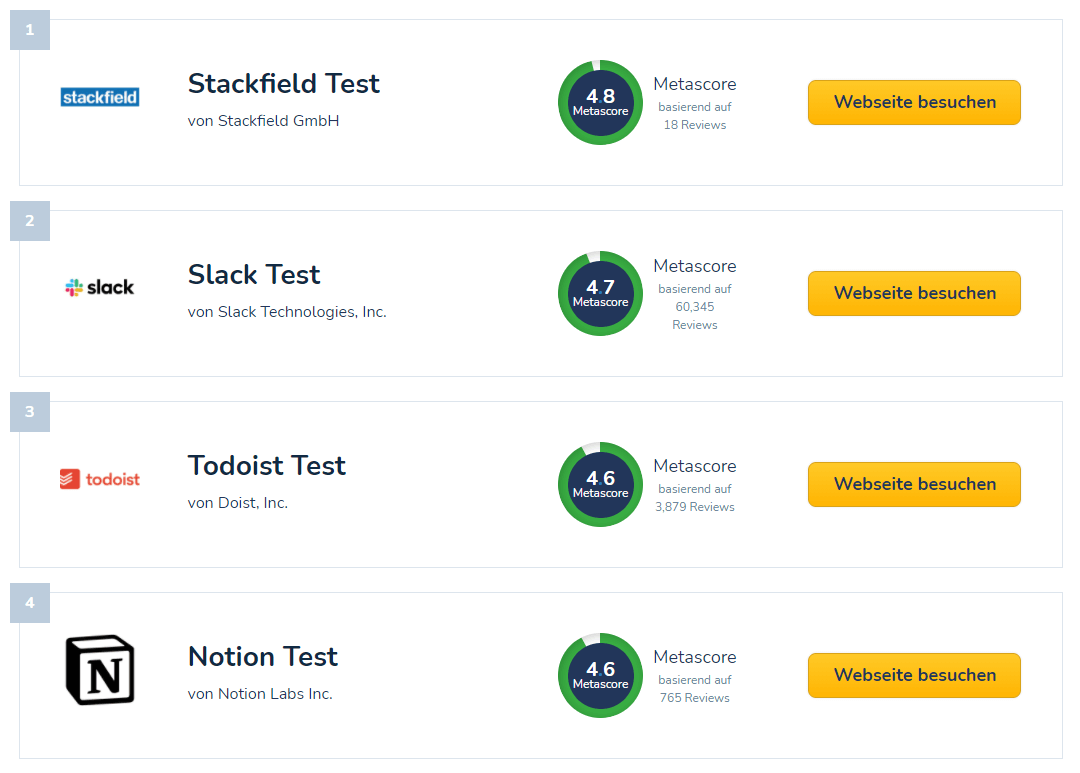The image size is (1080, 773).
Task: Click the Todoist logo
Action: (x=100, y=479)
